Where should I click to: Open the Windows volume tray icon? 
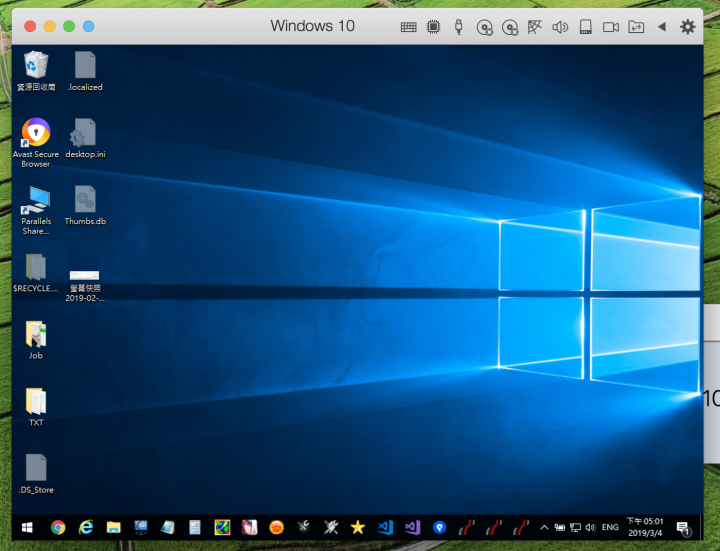(x=591, y=528)
